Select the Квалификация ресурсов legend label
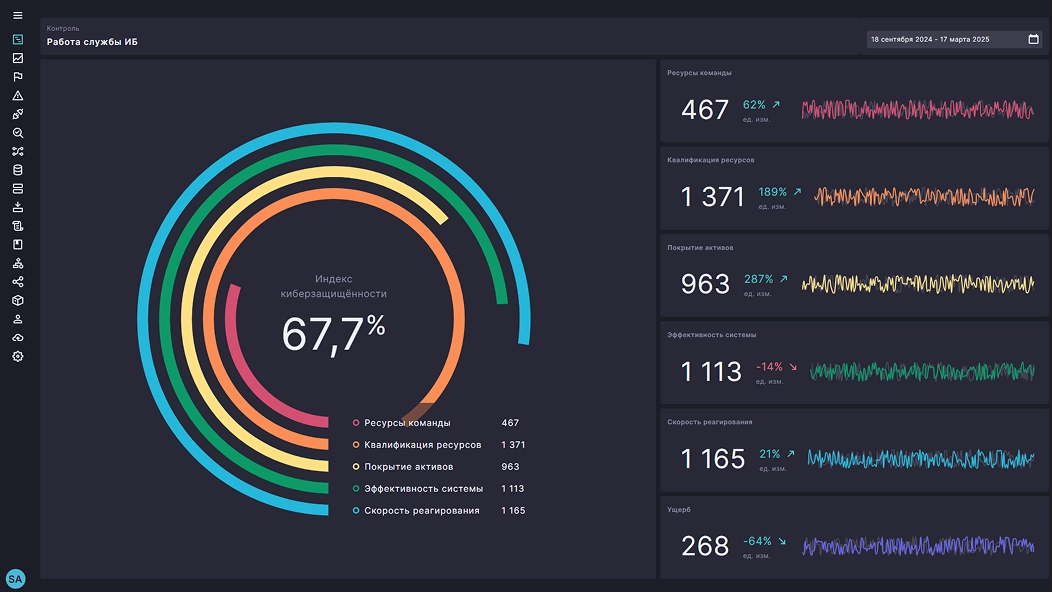 [x=422, y=445]
